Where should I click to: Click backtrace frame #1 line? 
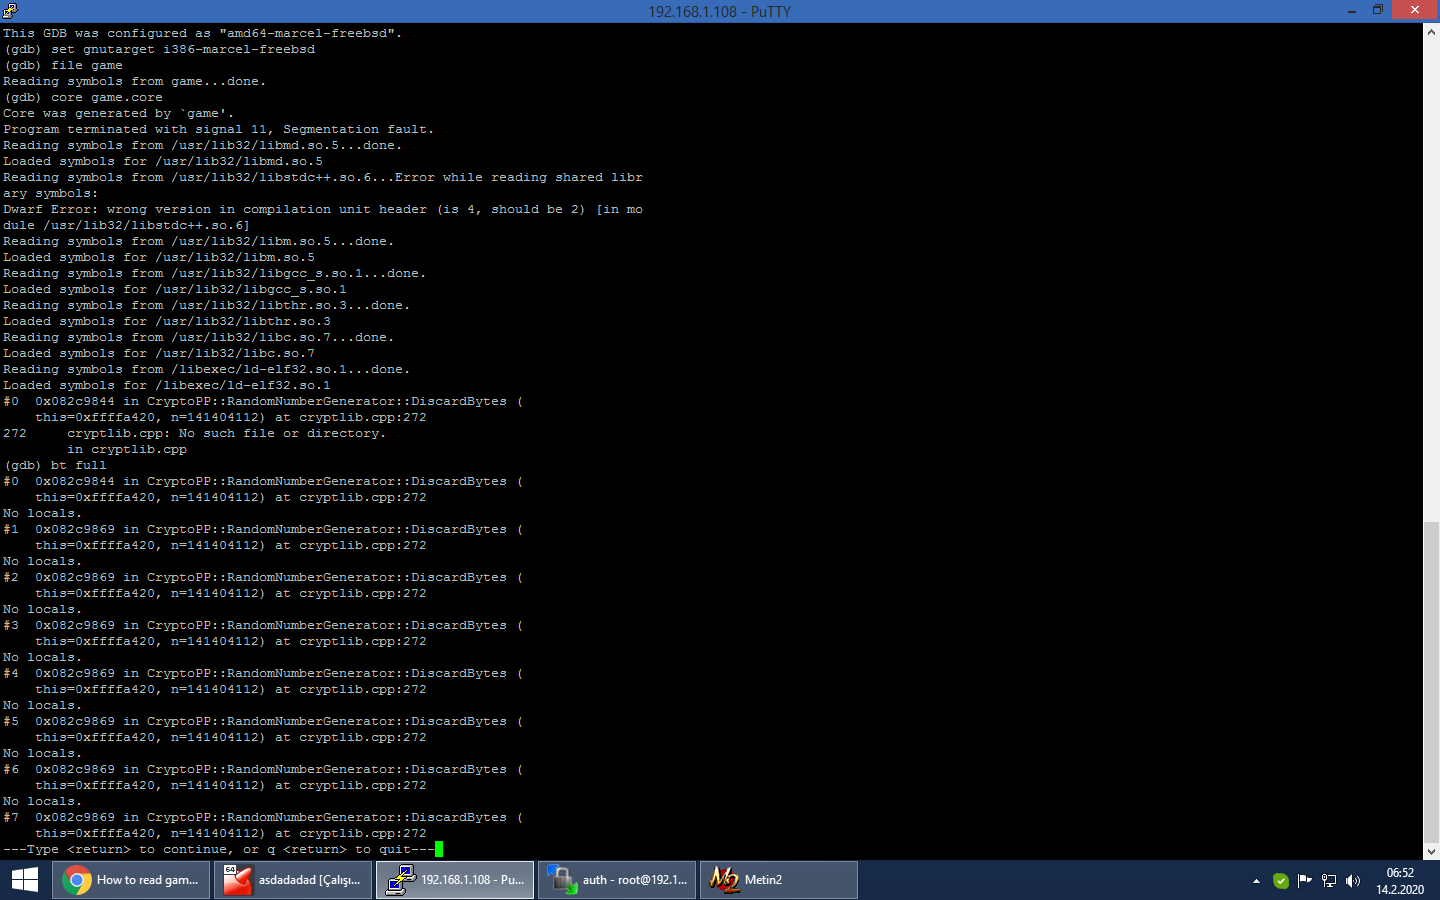[263, 529]
